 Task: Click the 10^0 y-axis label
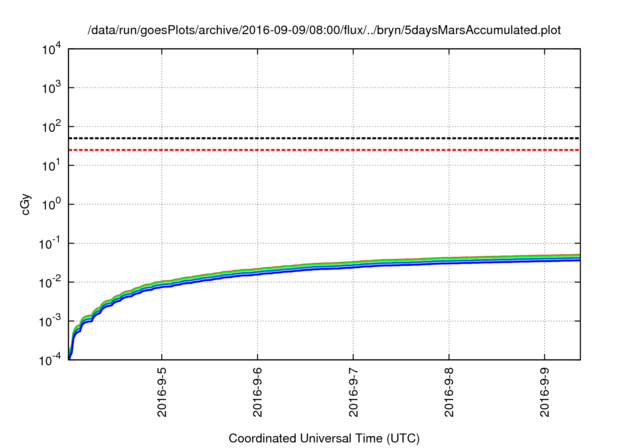click(51, 204)
